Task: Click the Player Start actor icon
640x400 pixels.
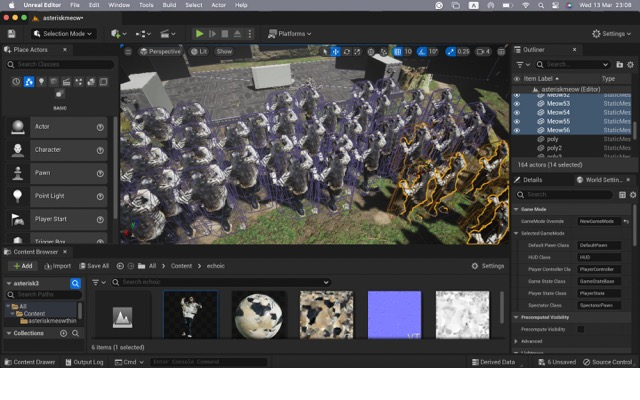Action: click(x=17, y=219)
